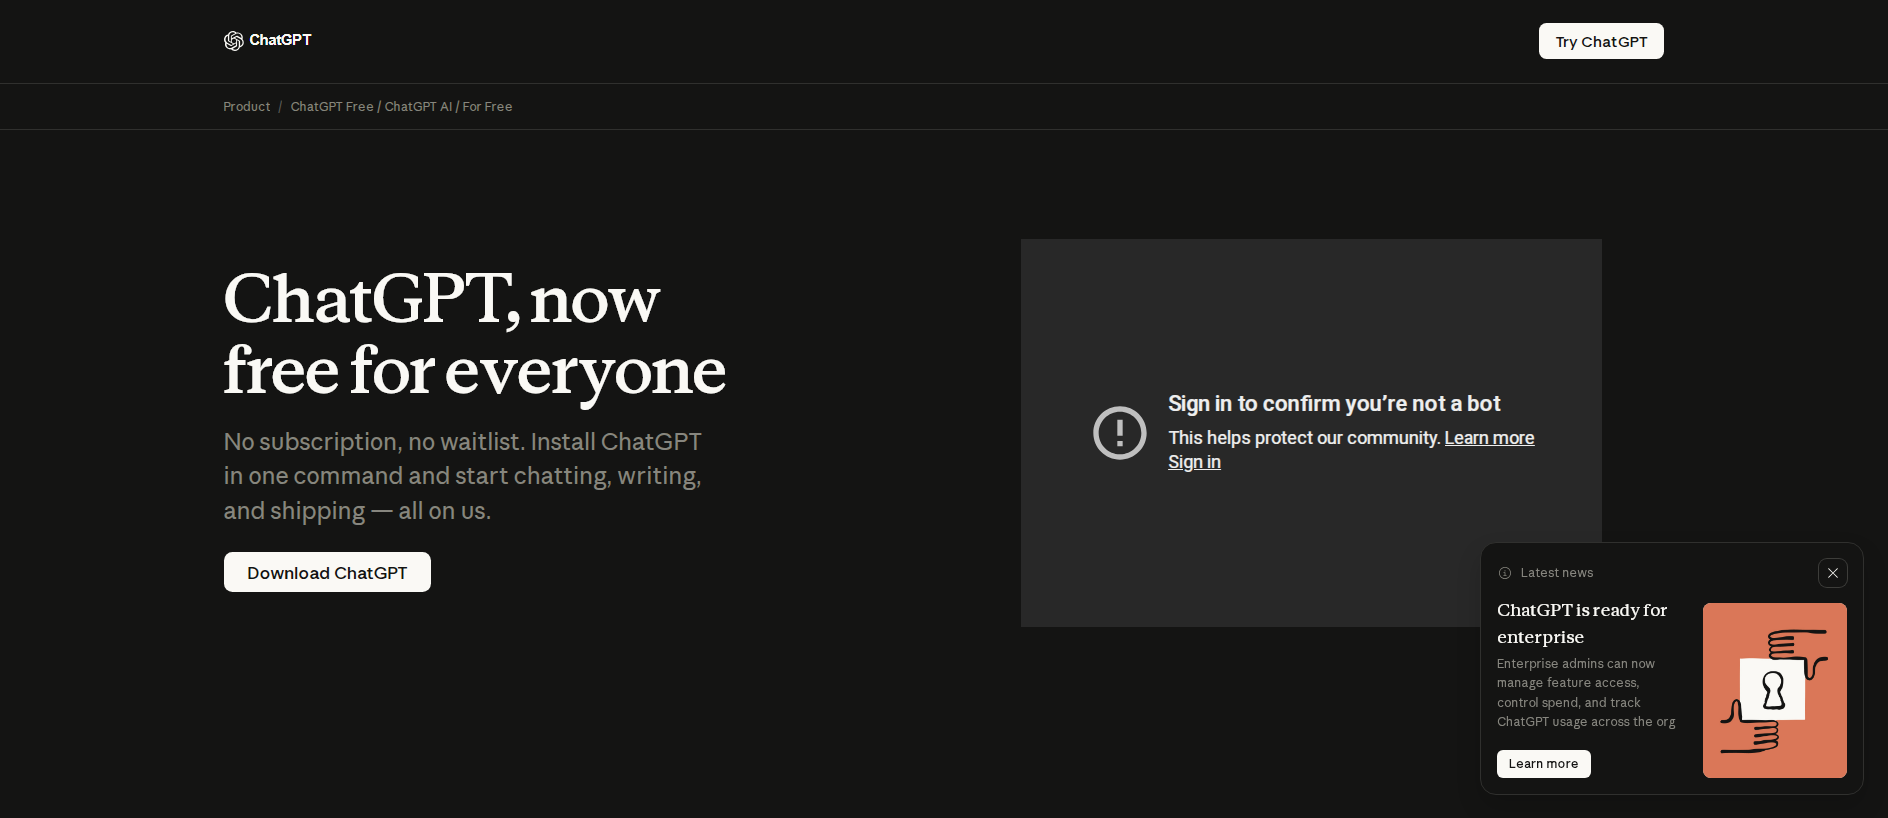The width and height of the screenshot is (1888, 818).
Task: Click the ChatGPT logo in header
Action: pyautogui.click(x=268, y=40)
